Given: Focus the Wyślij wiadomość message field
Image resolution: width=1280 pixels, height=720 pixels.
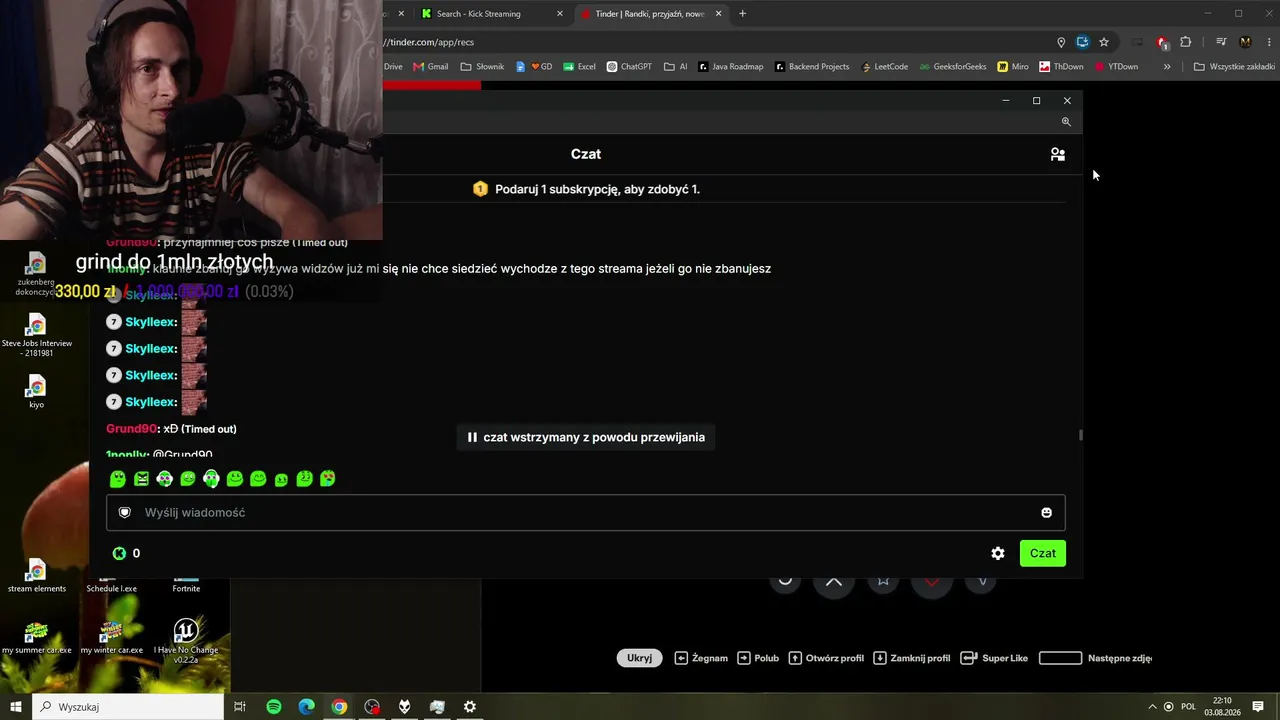Looking at the screenshot, I should (x=586, y=512).
